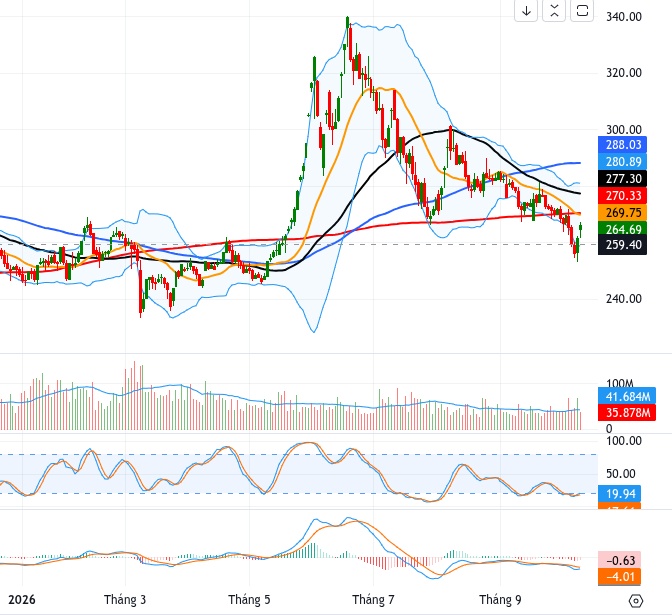Open chart settings gear icon

(636, 601)
